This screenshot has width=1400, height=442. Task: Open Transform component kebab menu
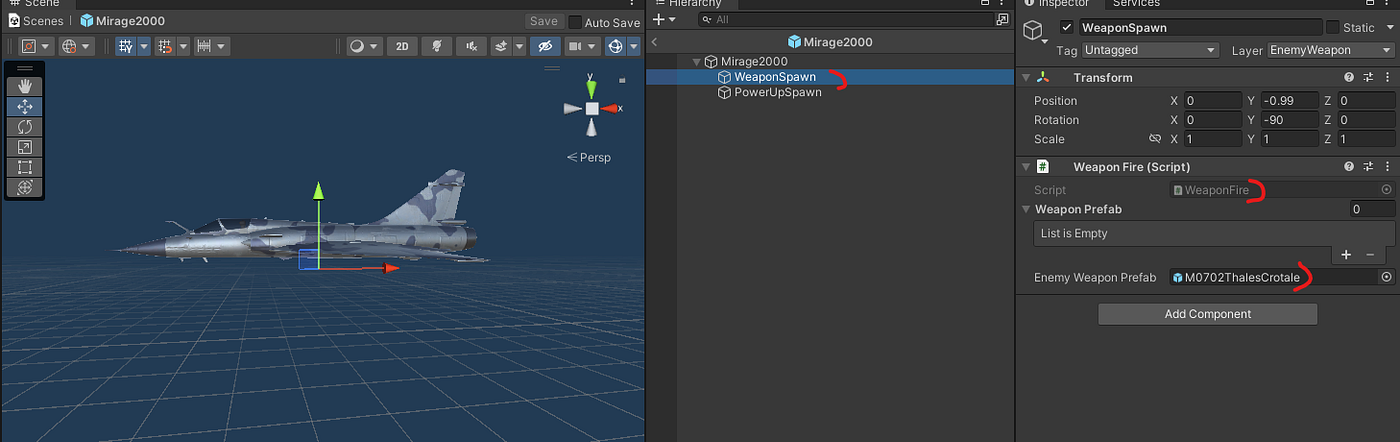[1386, 78]
